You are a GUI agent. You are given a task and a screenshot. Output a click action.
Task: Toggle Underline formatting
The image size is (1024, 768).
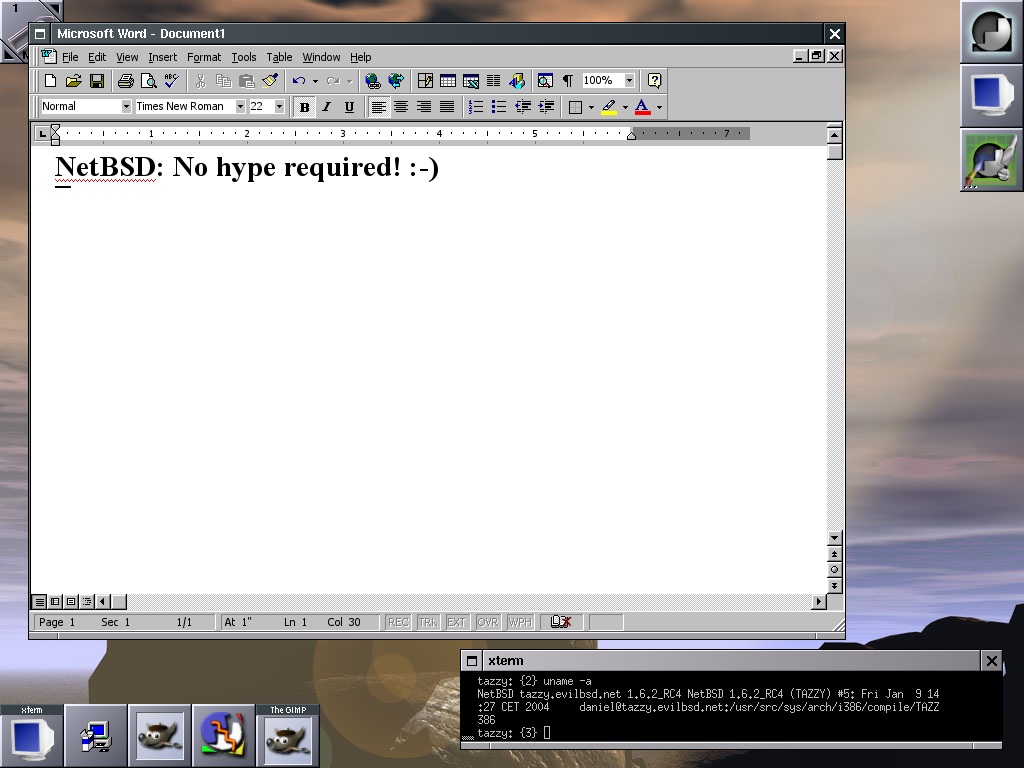pyautogui.click(x=349, y=106)
